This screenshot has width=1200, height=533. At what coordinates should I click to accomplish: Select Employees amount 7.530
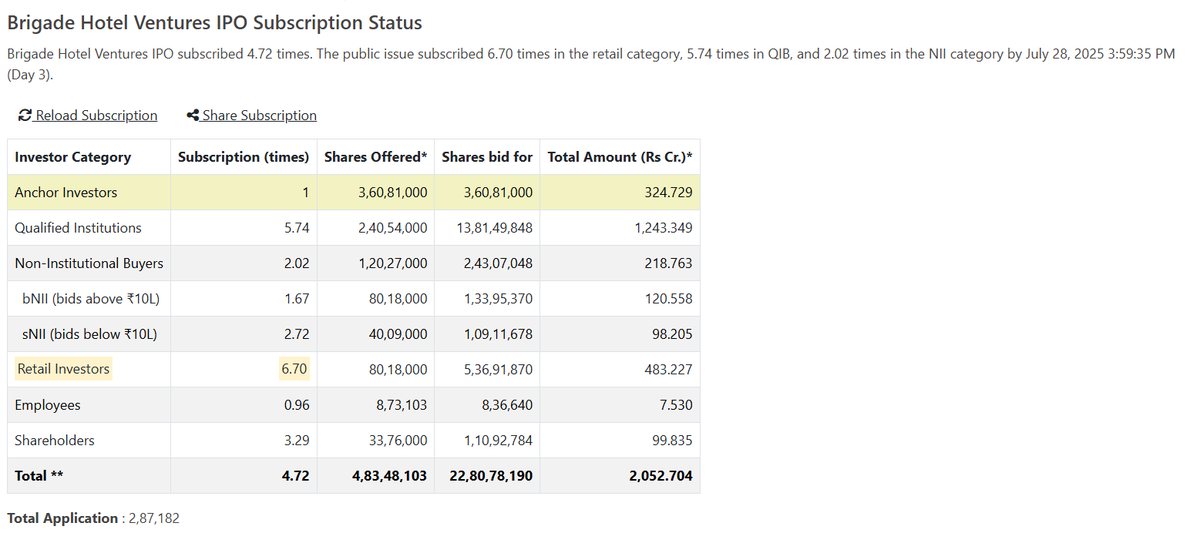point(676,405)
